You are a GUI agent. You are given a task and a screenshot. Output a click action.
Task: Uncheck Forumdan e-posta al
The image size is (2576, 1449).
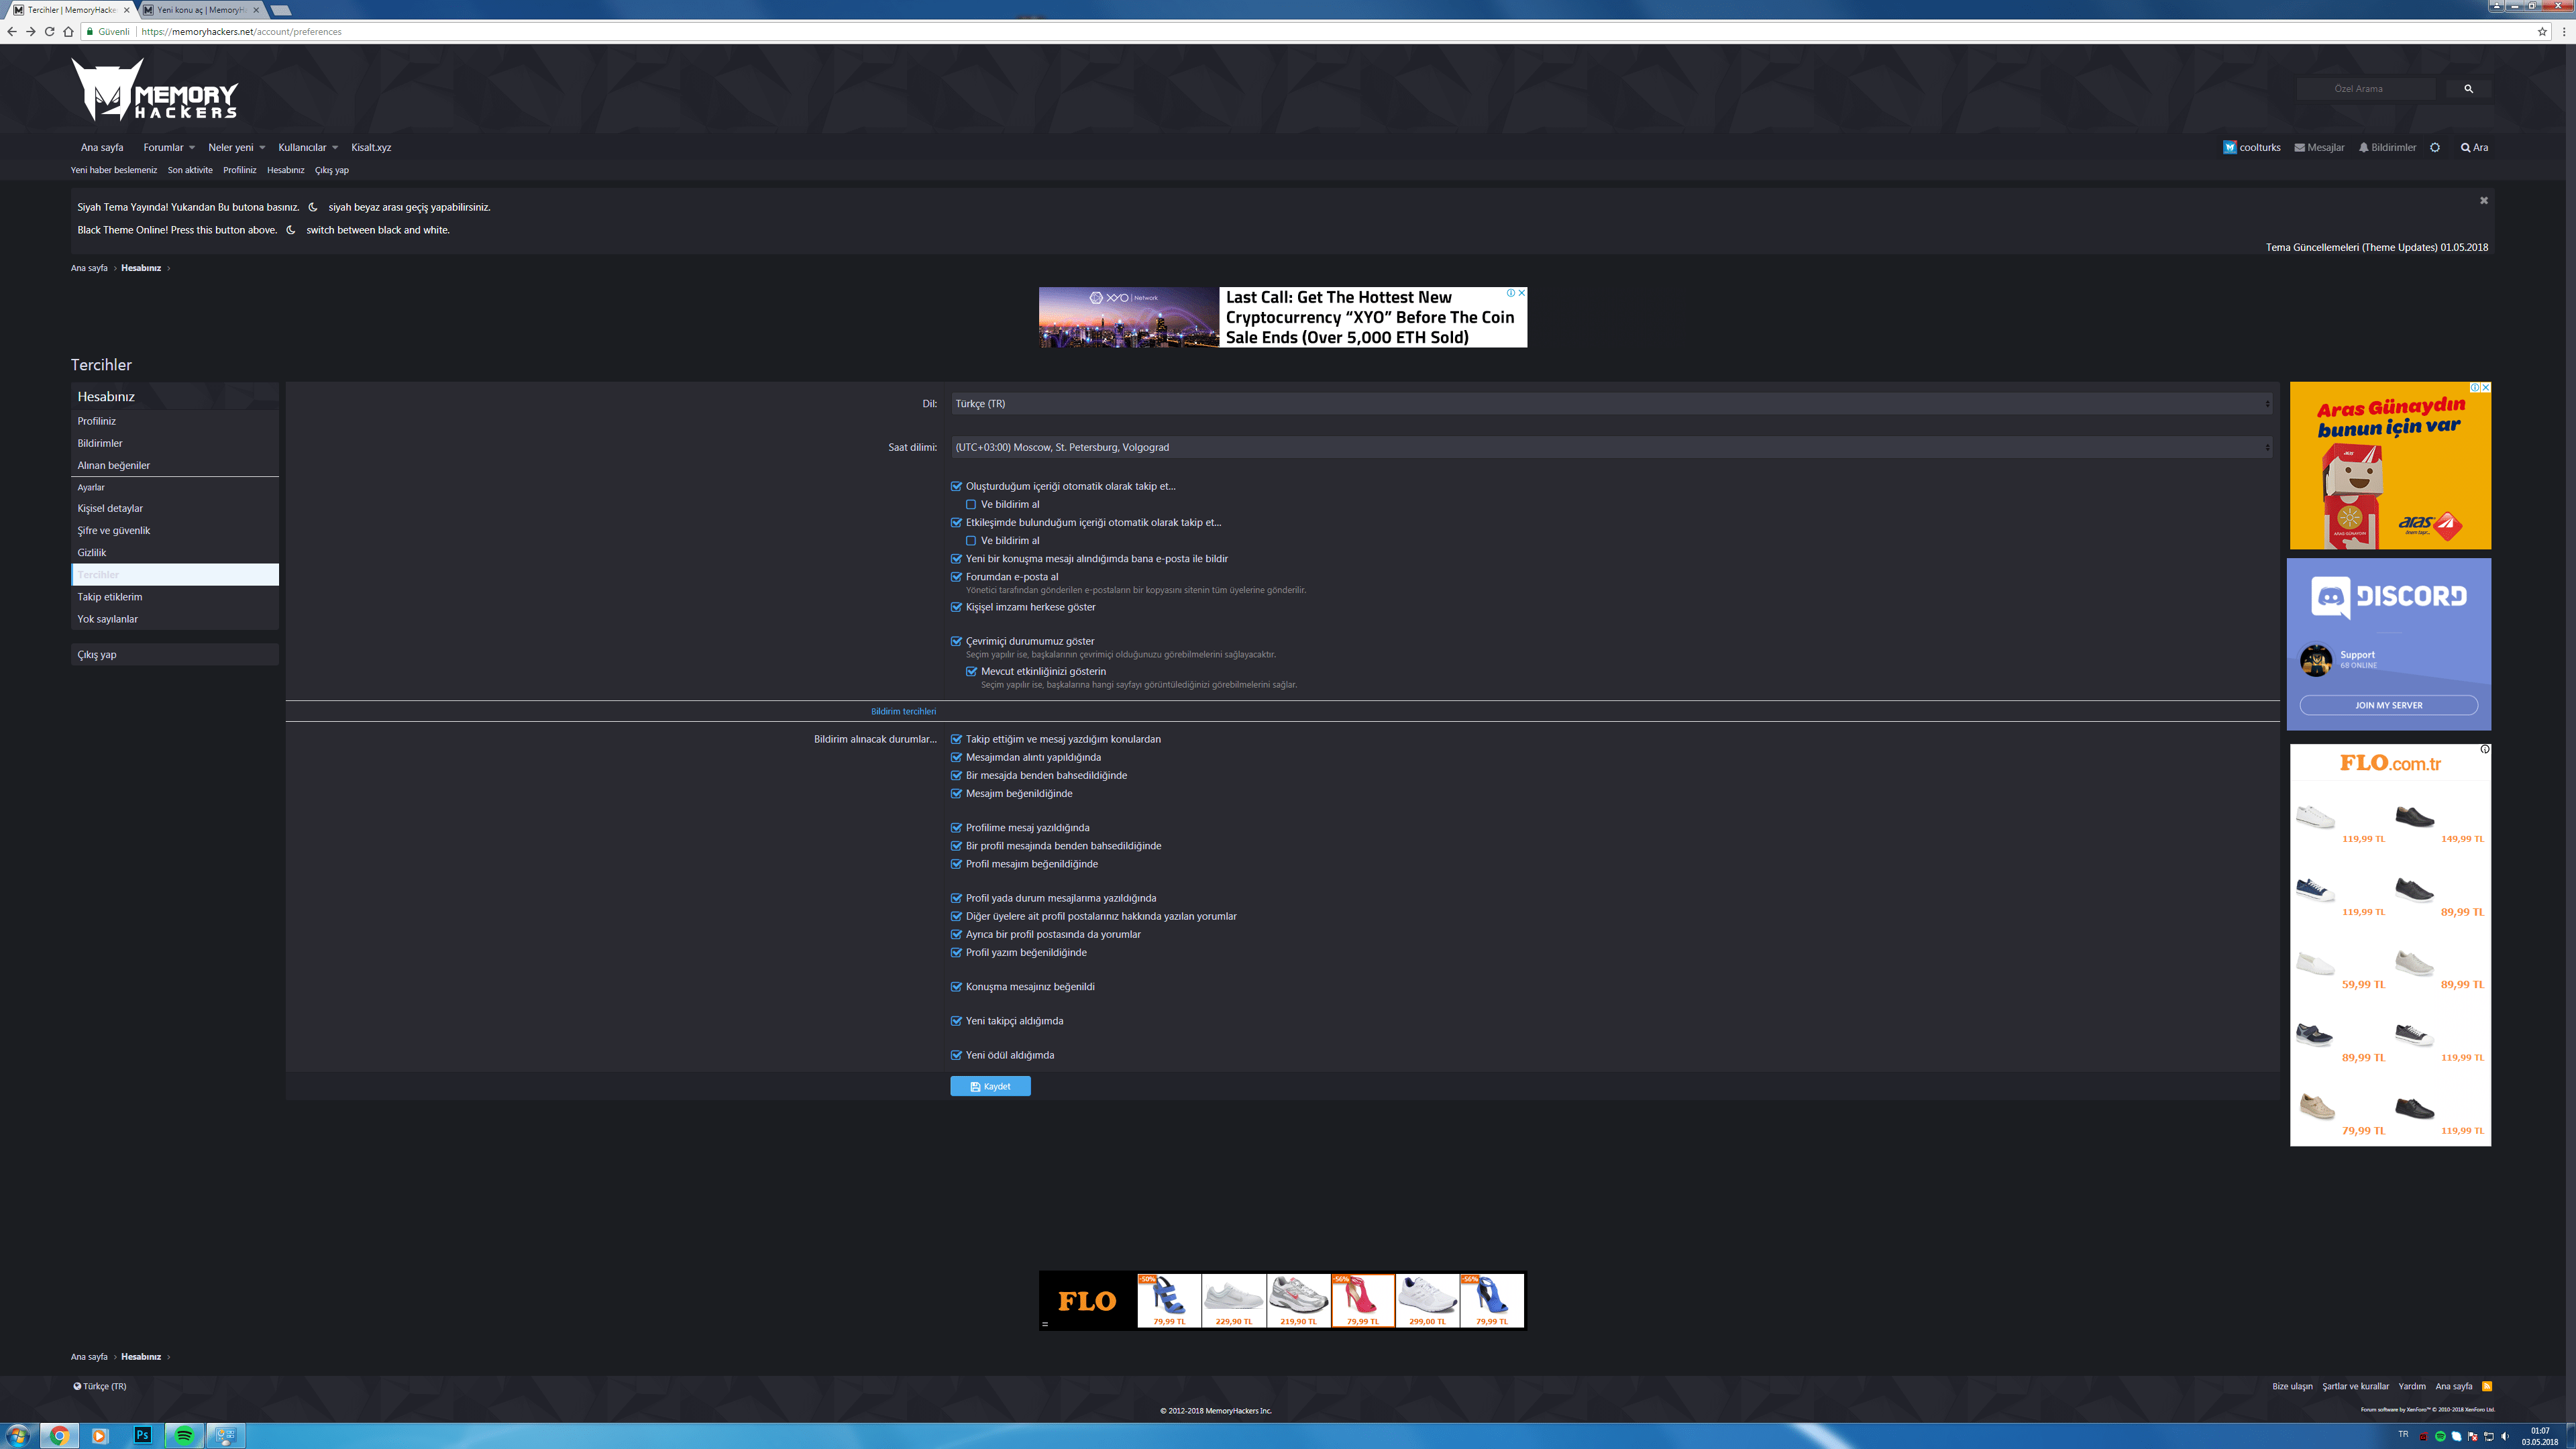pos(956,577)
